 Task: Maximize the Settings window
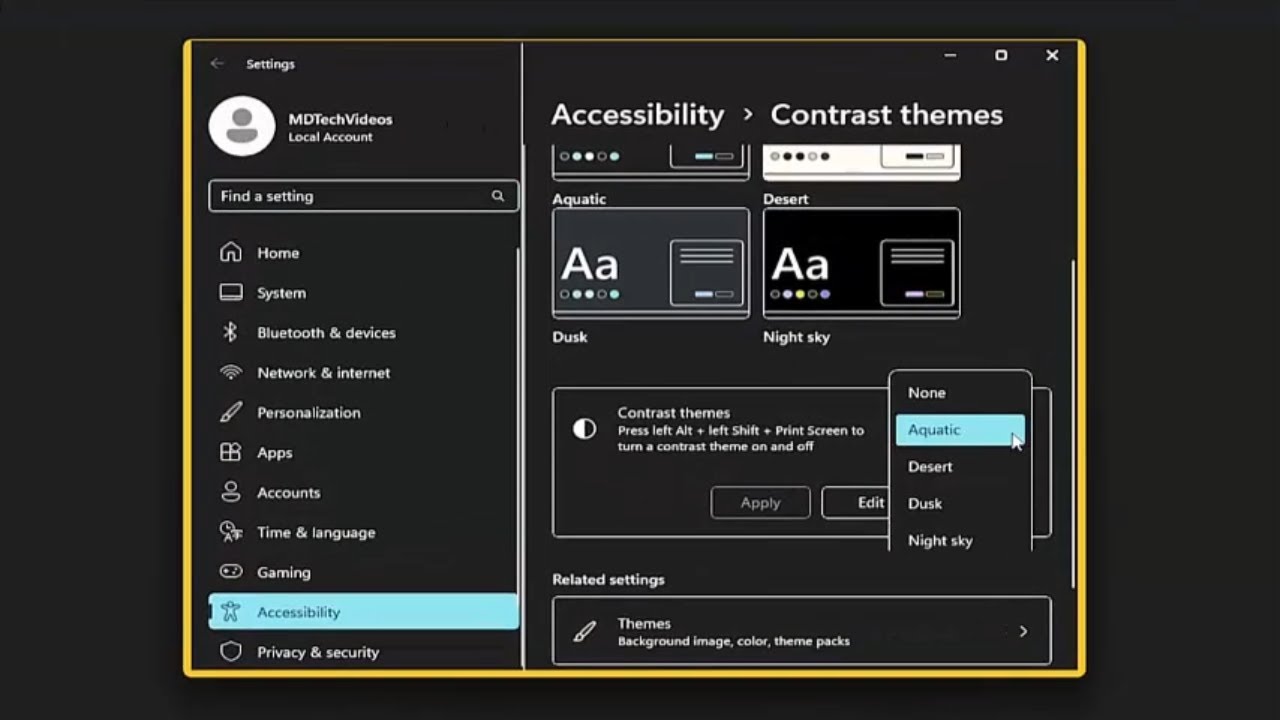[1001, 55]
